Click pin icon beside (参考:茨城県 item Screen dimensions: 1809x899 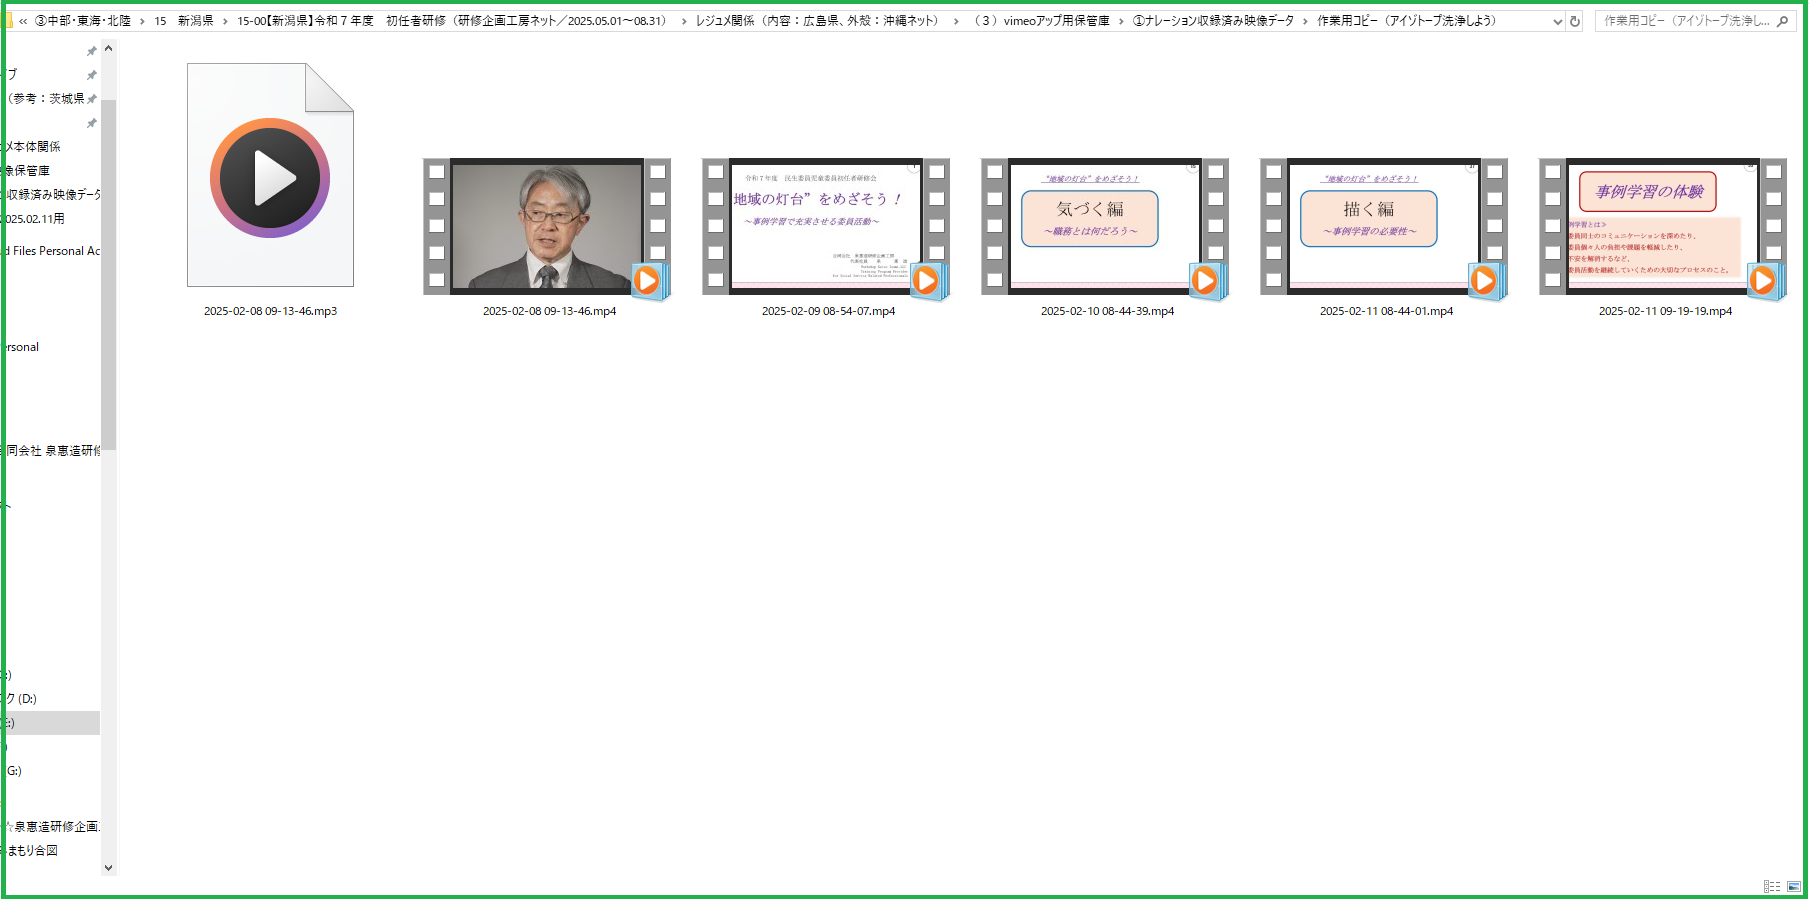[x=92, y=99]
